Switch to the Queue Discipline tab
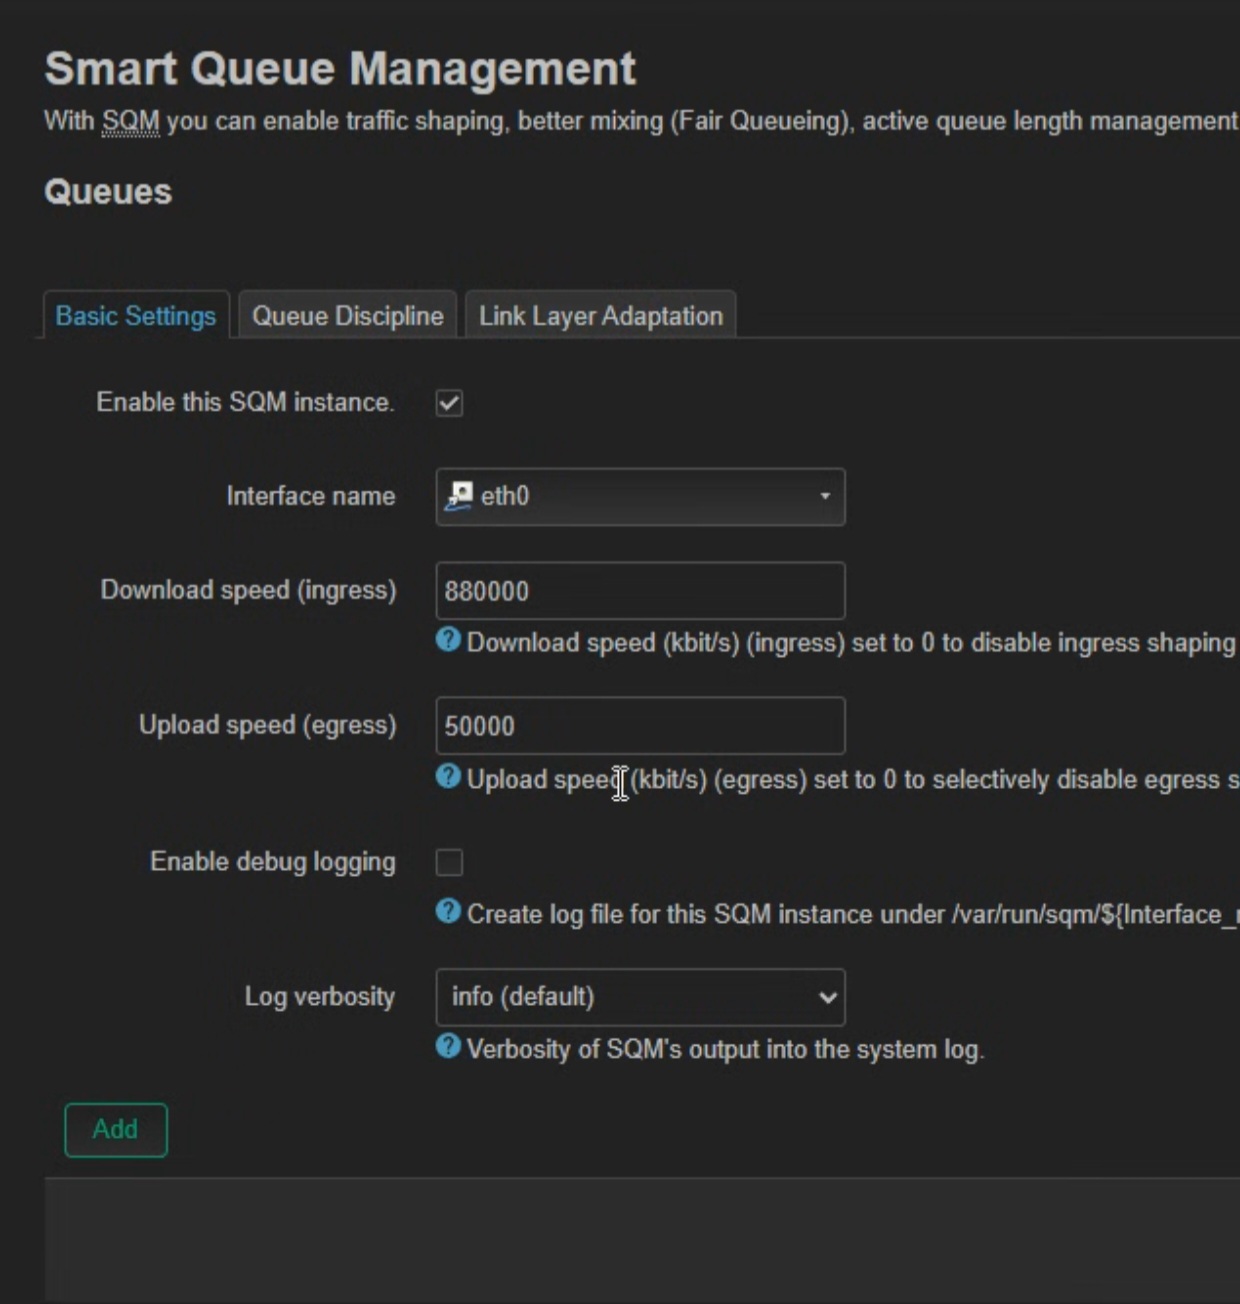Screen dimensions: 1240x1304 tap(347, 316)
